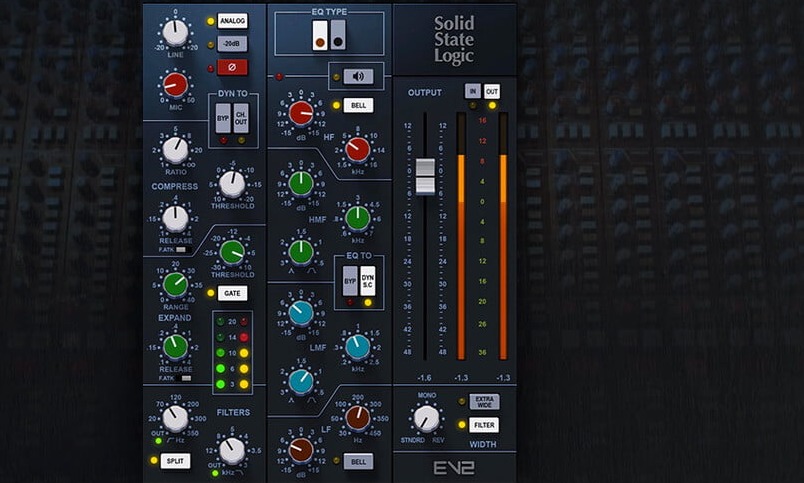Click the red phase invert button
This screenshot has height=483, width=804.
tap(232, 67)
